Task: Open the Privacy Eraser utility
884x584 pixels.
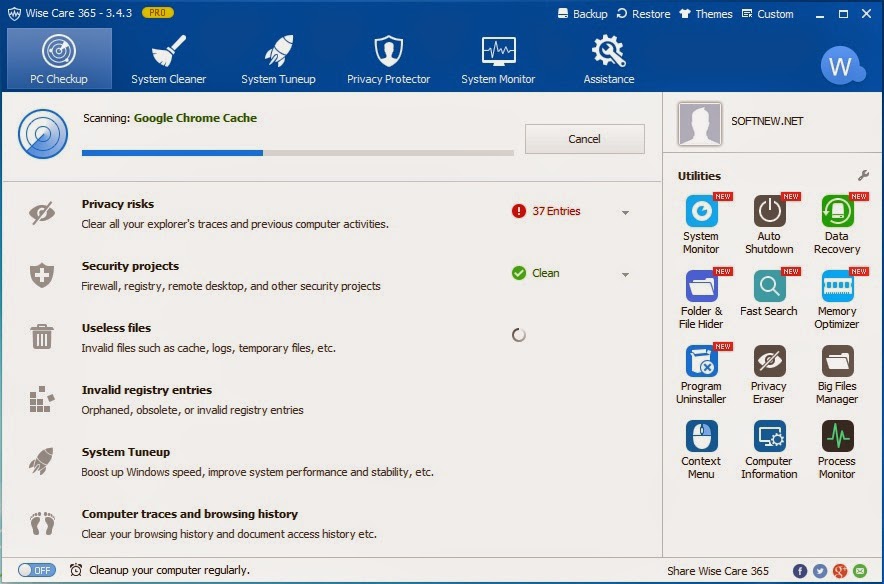Action: 769,374
